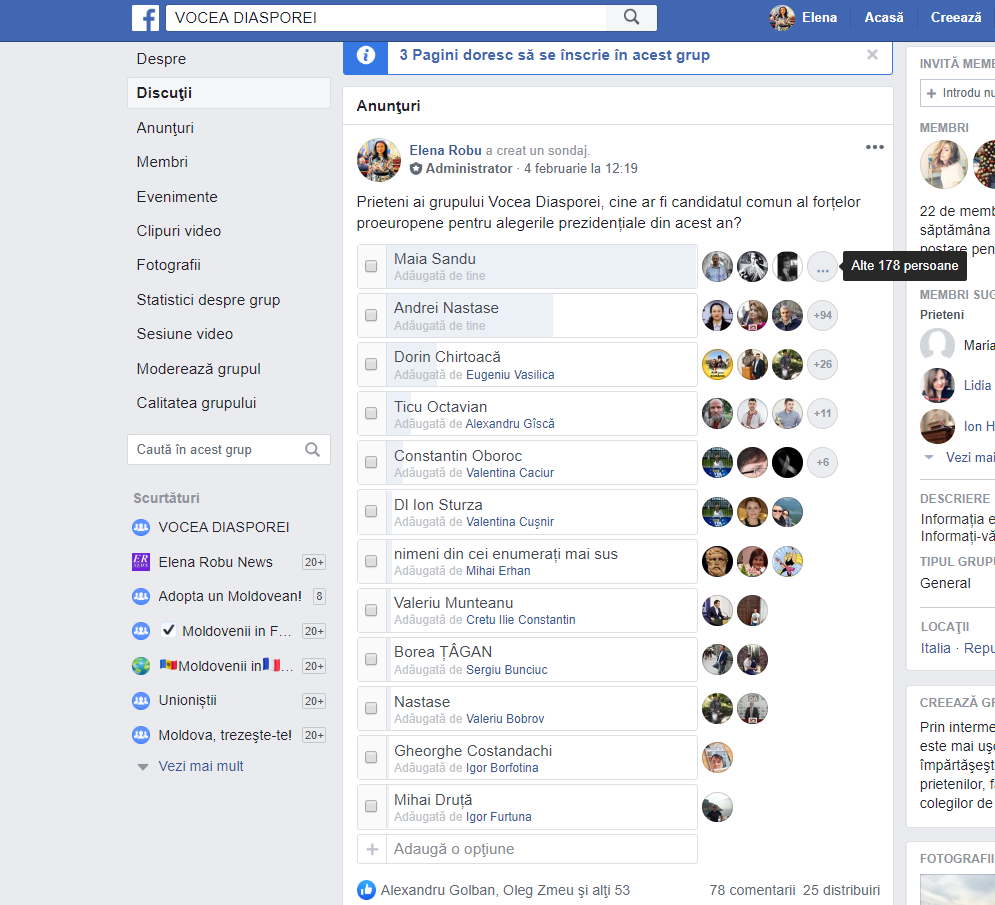
Task: Click the plus icon beside Adaugă o opțiune
Action: 372,849
